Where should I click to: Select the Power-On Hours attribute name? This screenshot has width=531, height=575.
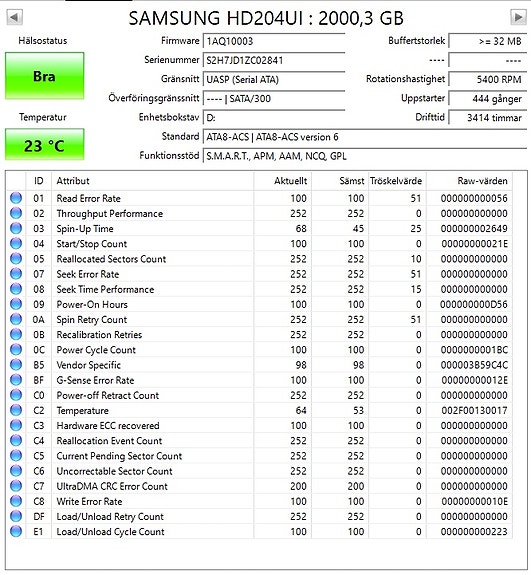(x=92, y=304)
